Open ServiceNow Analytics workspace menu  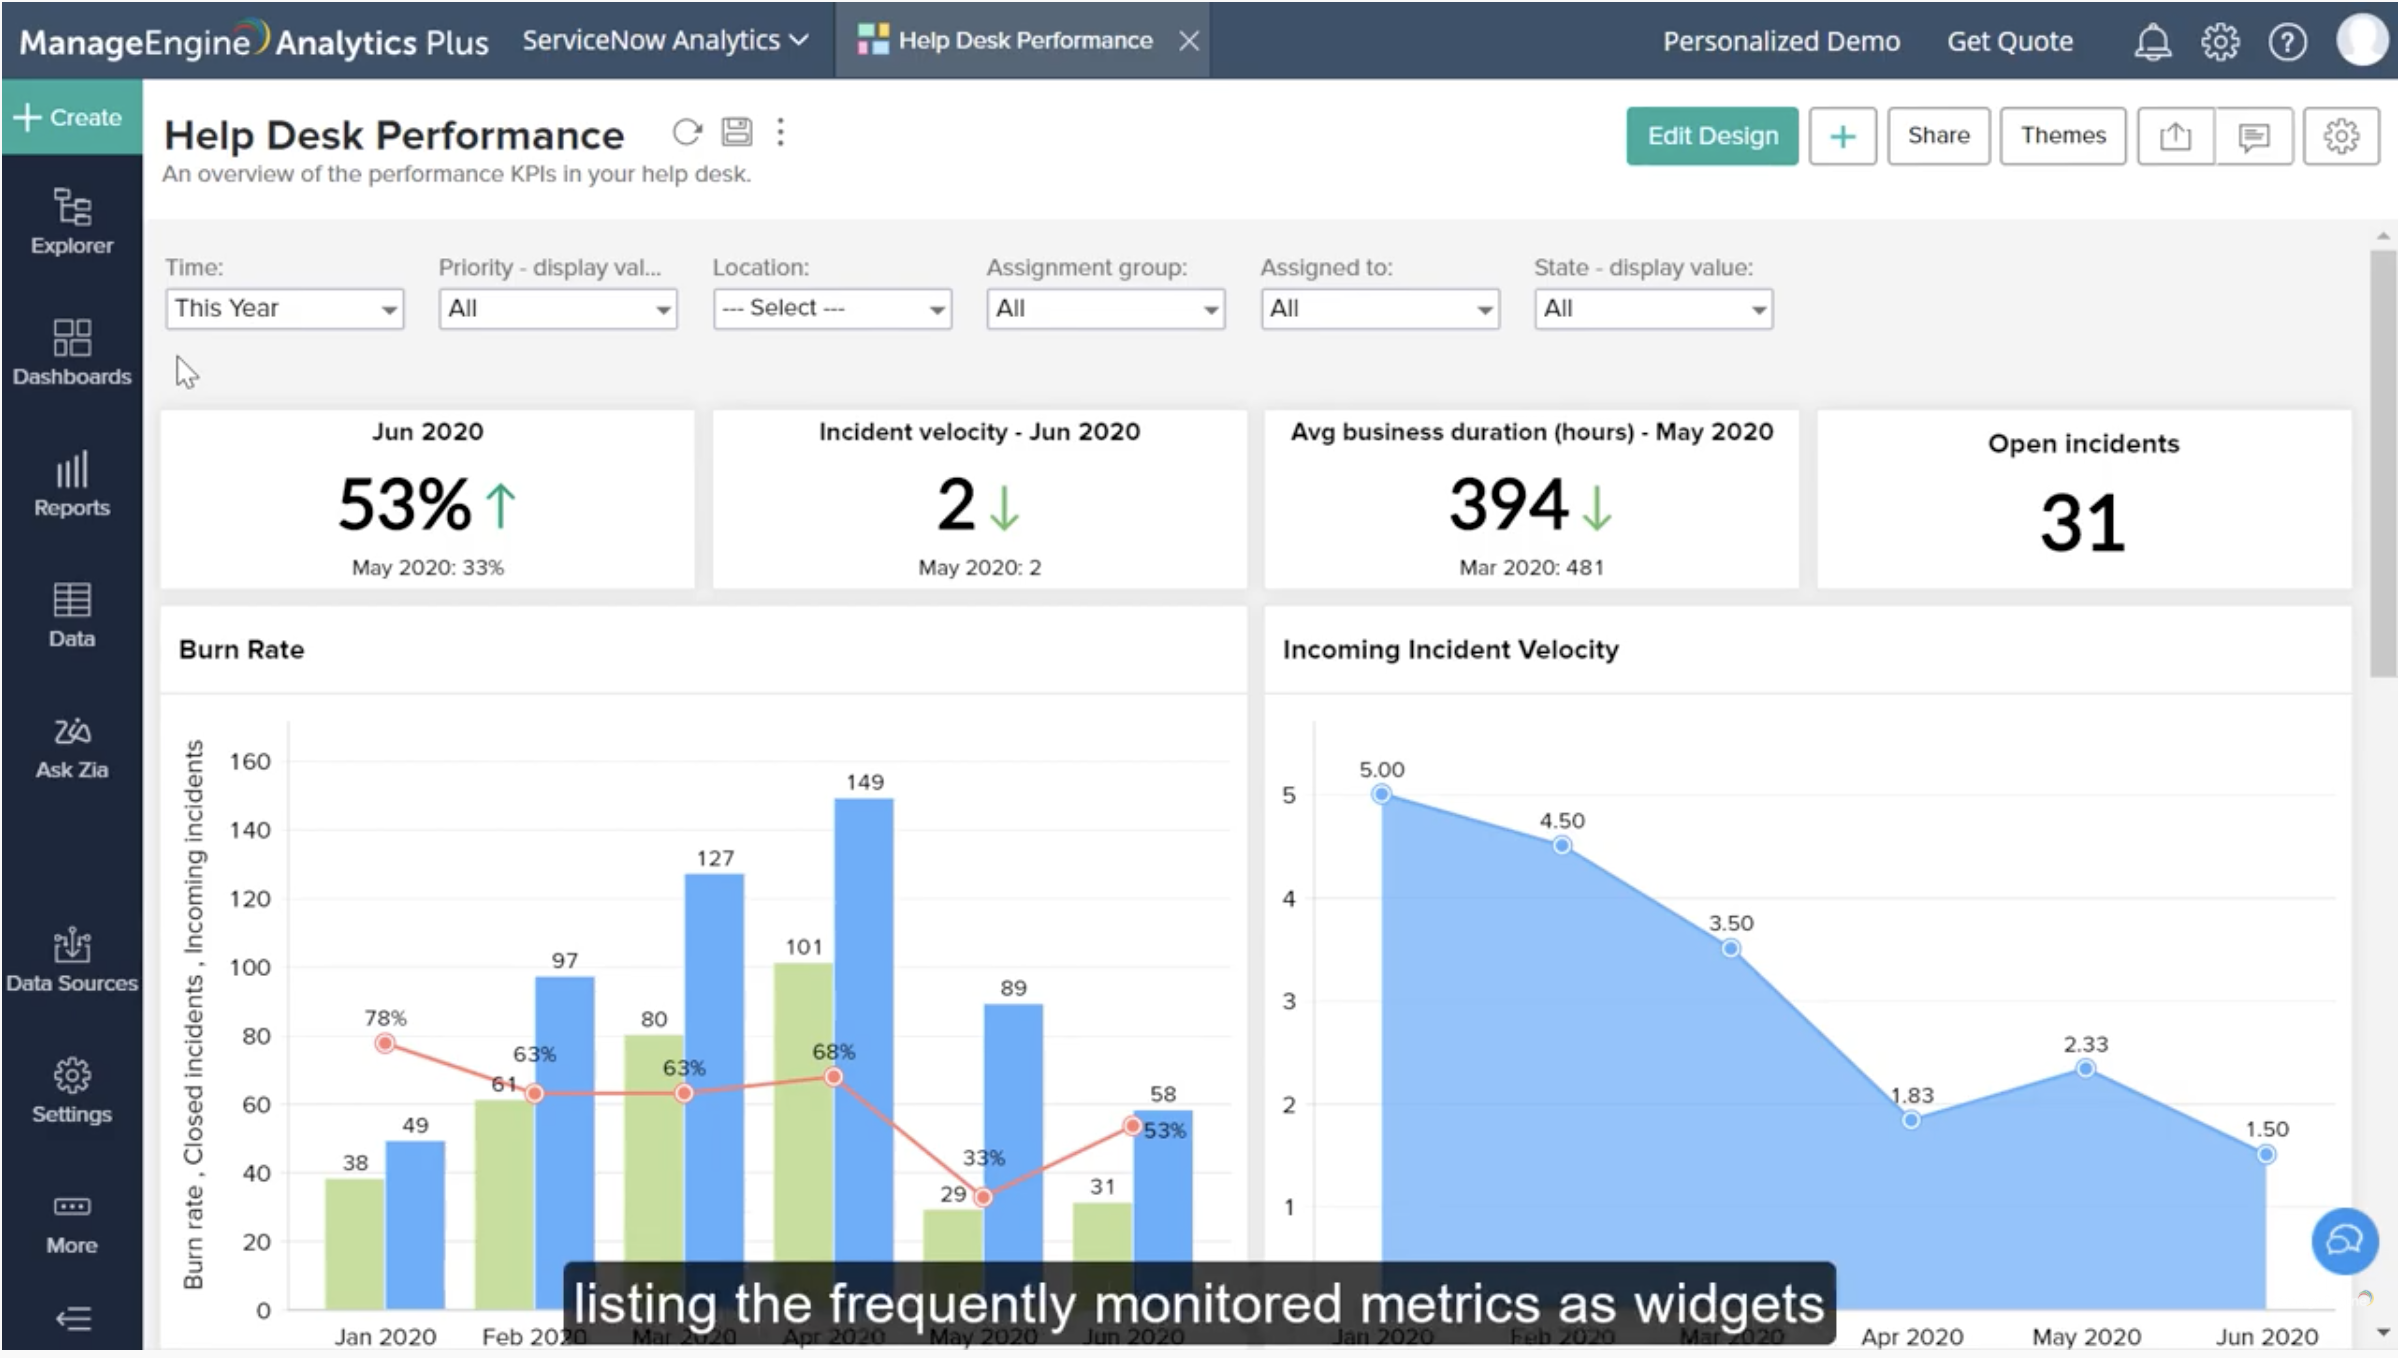click(x=664, y=41)
